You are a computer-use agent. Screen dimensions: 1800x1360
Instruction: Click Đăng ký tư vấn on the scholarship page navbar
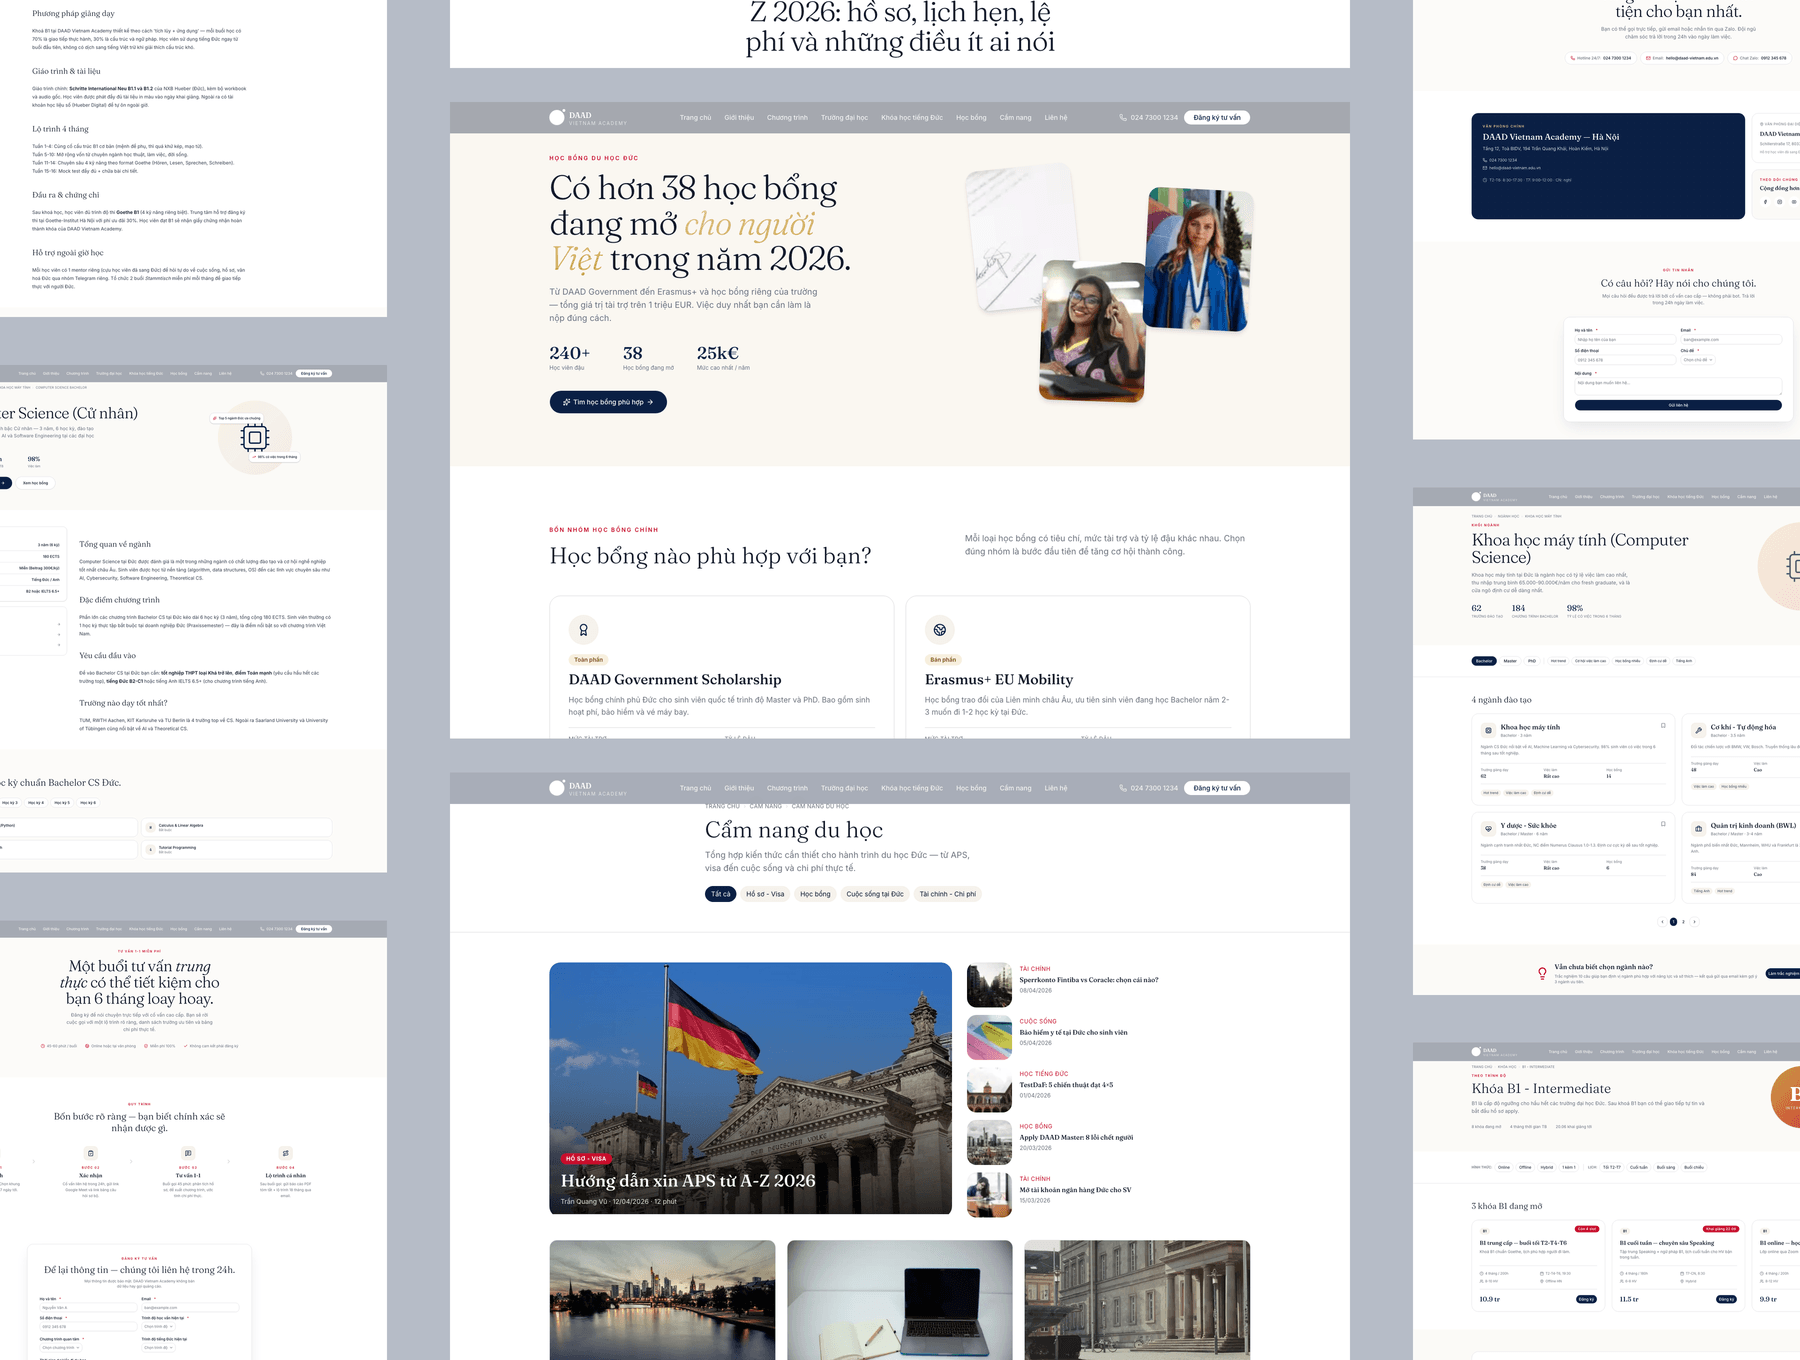coord(1217,118)
